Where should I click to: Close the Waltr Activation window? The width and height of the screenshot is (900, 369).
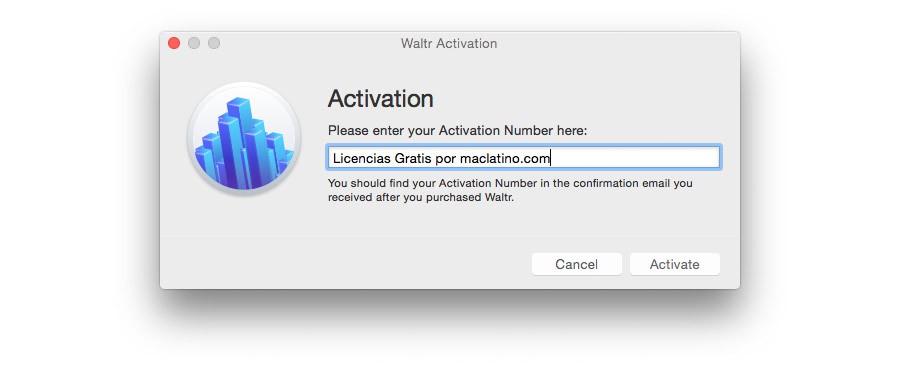174,43
